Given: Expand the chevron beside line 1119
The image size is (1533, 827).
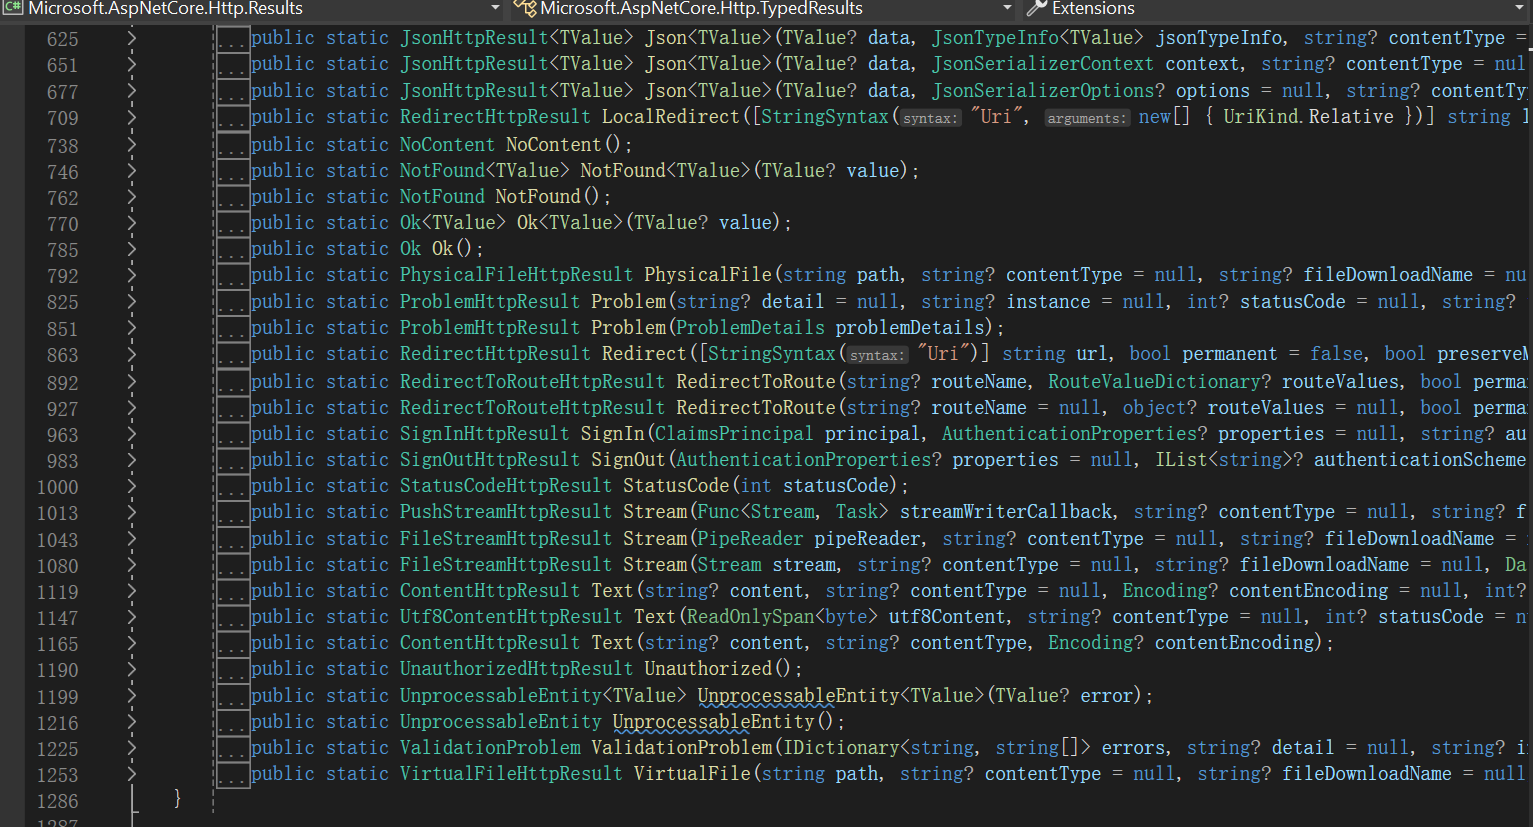Looking at the screenshot, I should (x=131, y=591).
